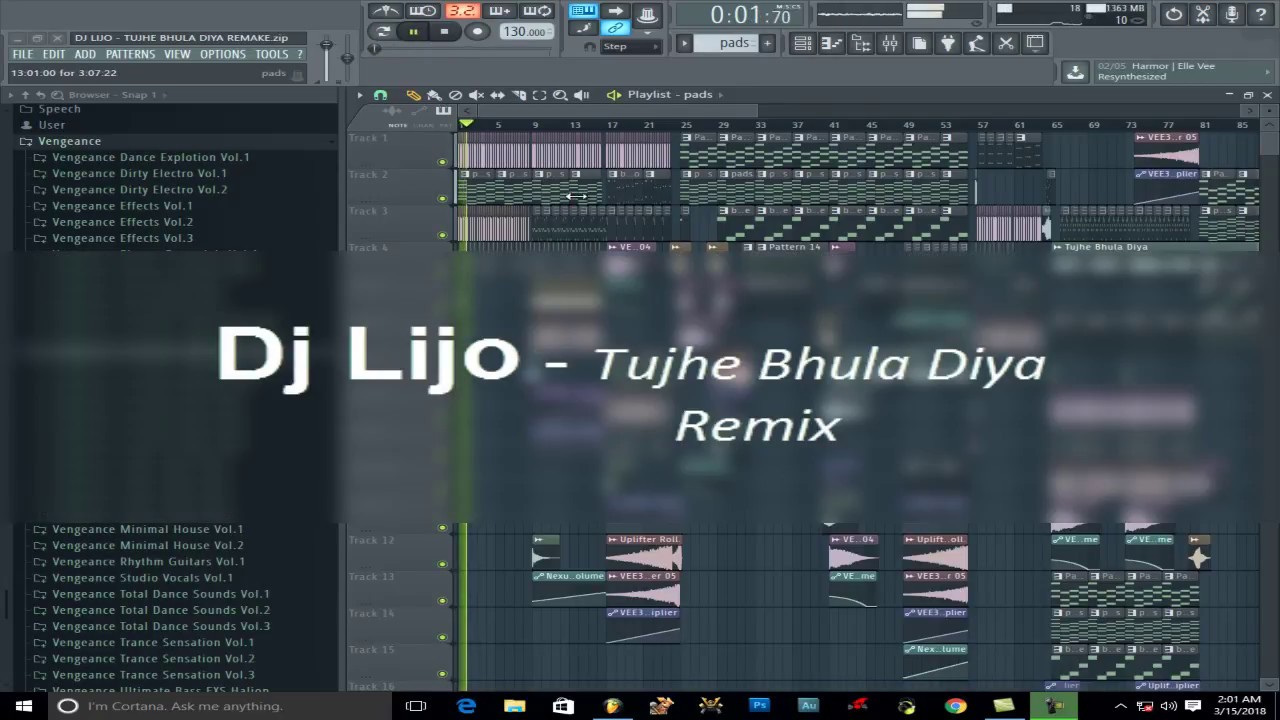Open the download news panel icon
The image size is (1280, 720).
pyautogui.click(x=1076, y=72)
